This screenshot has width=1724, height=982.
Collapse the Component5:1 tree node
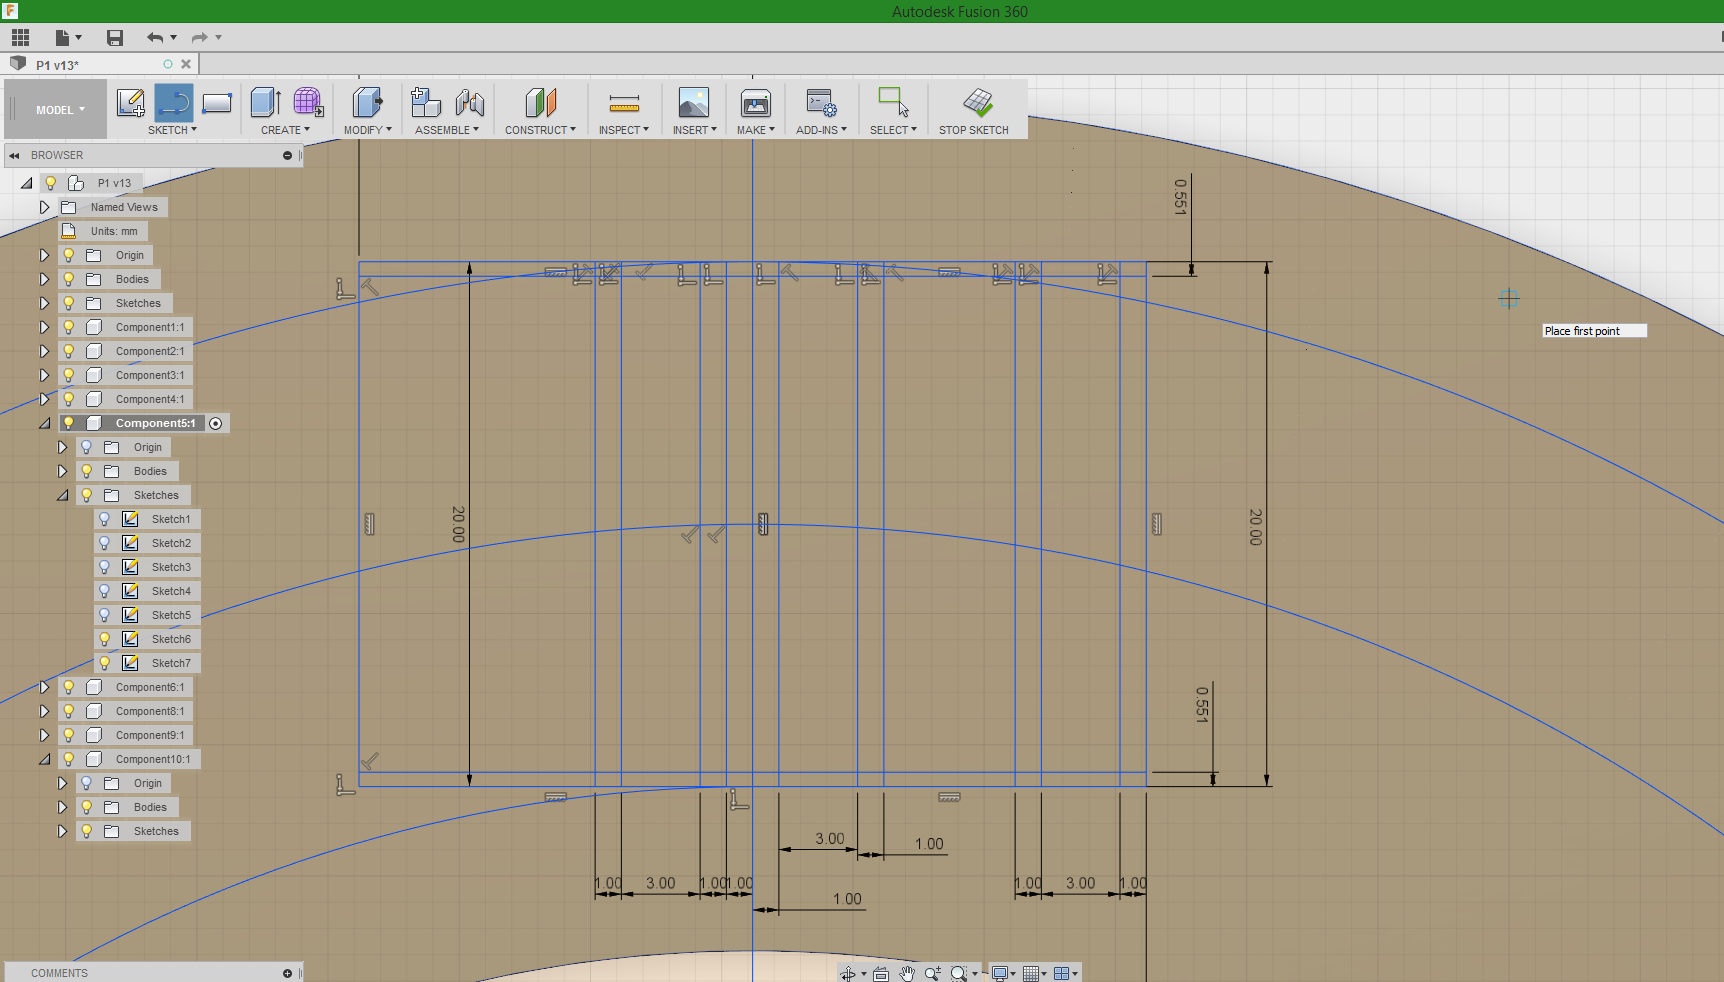[44, 423]
